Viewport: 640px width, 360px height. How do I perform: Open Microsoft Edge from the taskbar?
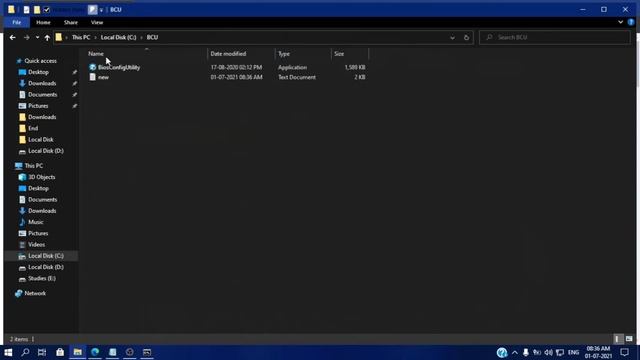point(95,352)
